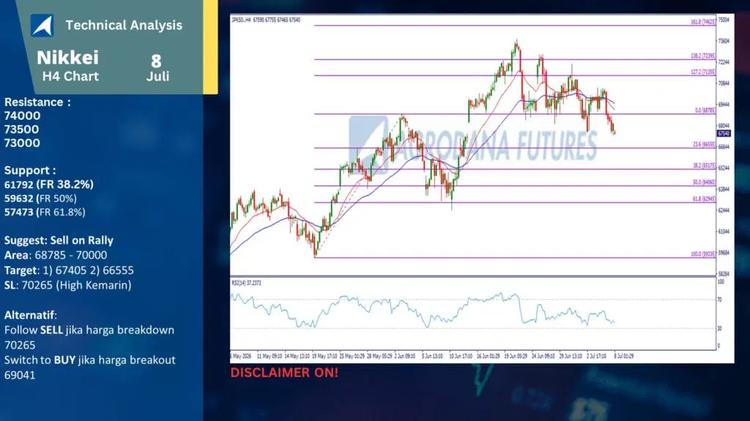Click the Nikkei H4 Chart heading
This screenshot has height=421, width=750.
click(x=68, y=66)
